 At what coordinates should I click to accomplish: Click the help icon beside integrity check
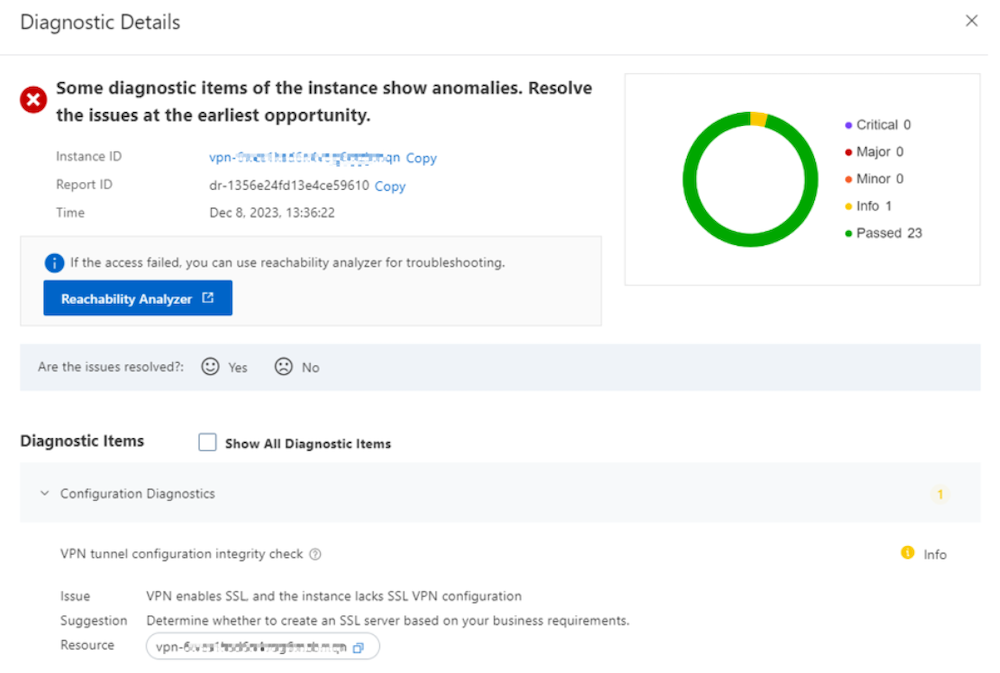click(315, 554)
